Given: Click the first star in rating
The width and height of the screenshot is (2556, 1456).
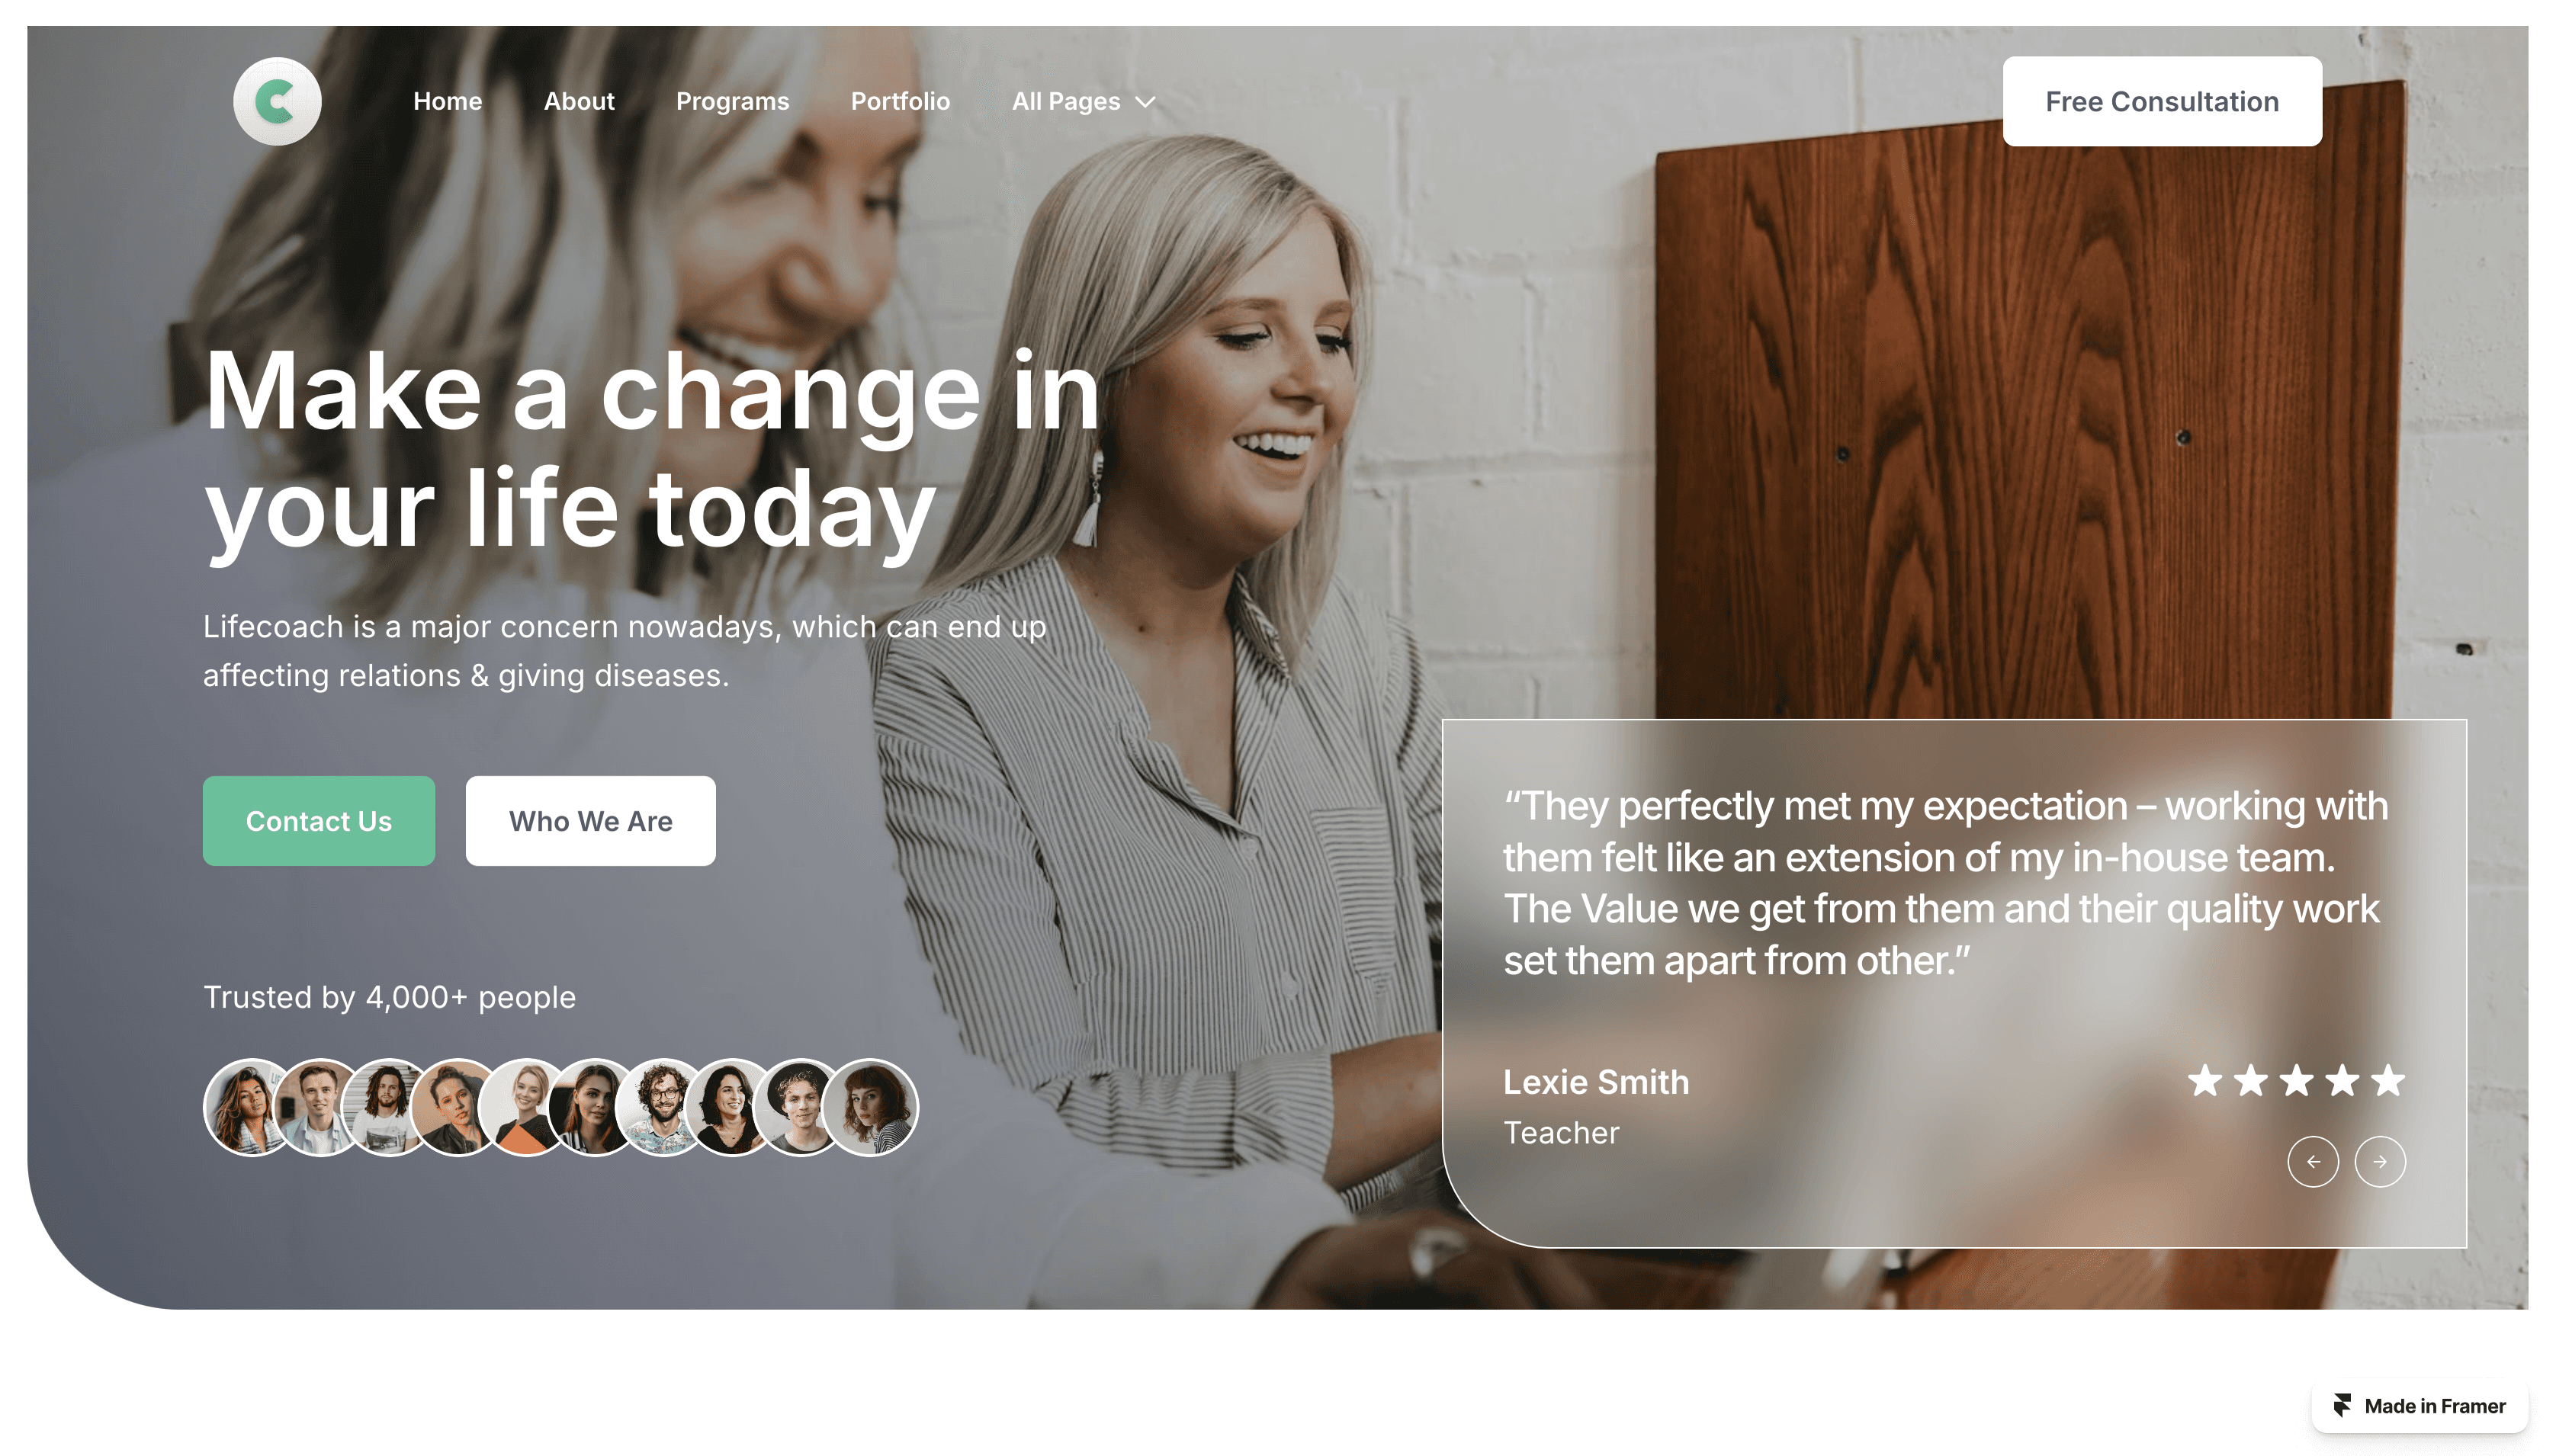Looking at the screenshot, I should point(2205,1080).
